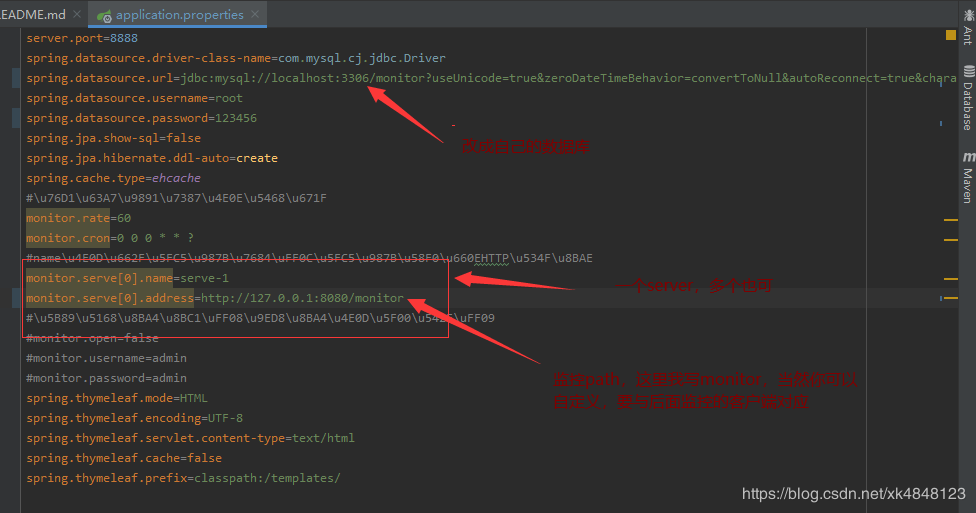Close the application.properties tab
Image resolution: width=976 pixels, height=513 pixels.
point(255,14)
